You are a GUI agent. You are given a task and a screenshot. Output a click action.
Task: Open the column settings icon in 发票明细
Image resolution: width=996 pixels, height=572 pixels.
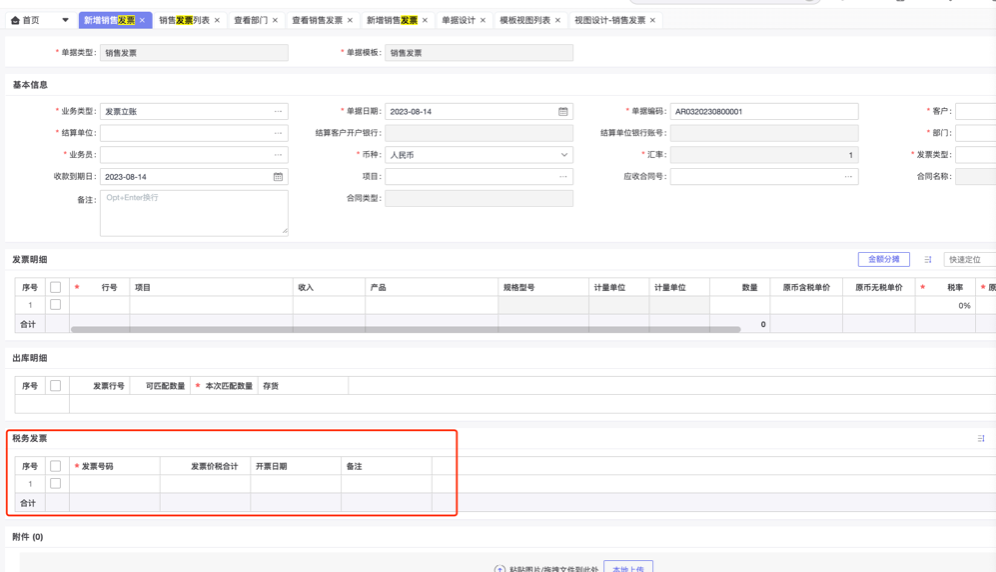click(928, 260)
